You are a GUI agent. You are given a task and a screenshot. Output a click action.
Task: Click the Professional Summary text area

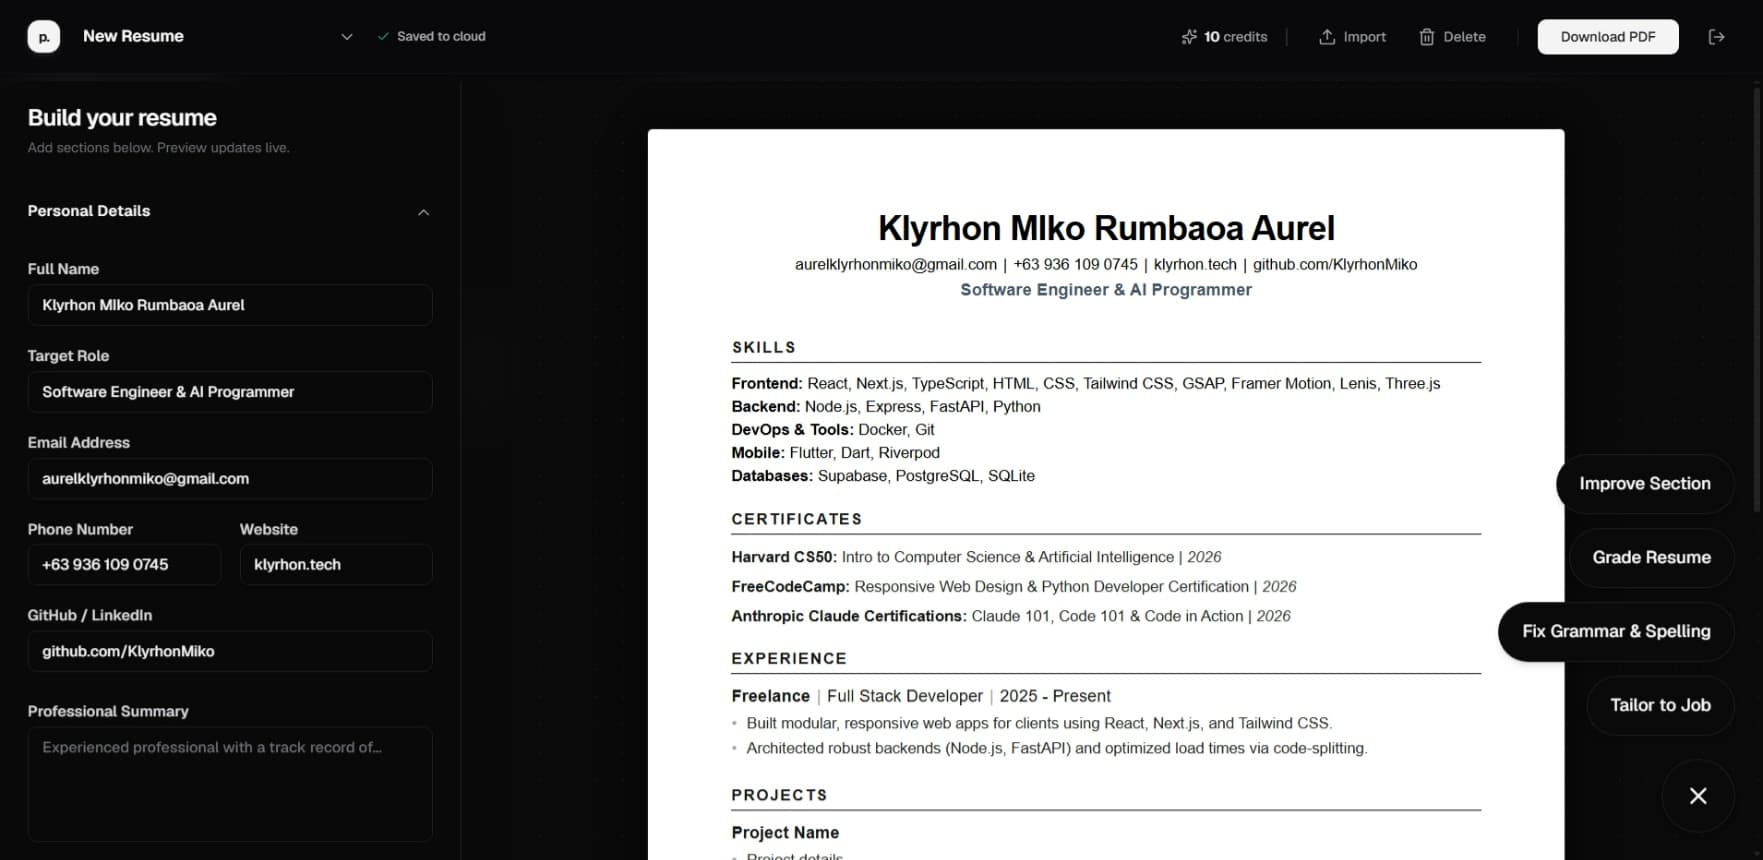[x=230, y=784]
